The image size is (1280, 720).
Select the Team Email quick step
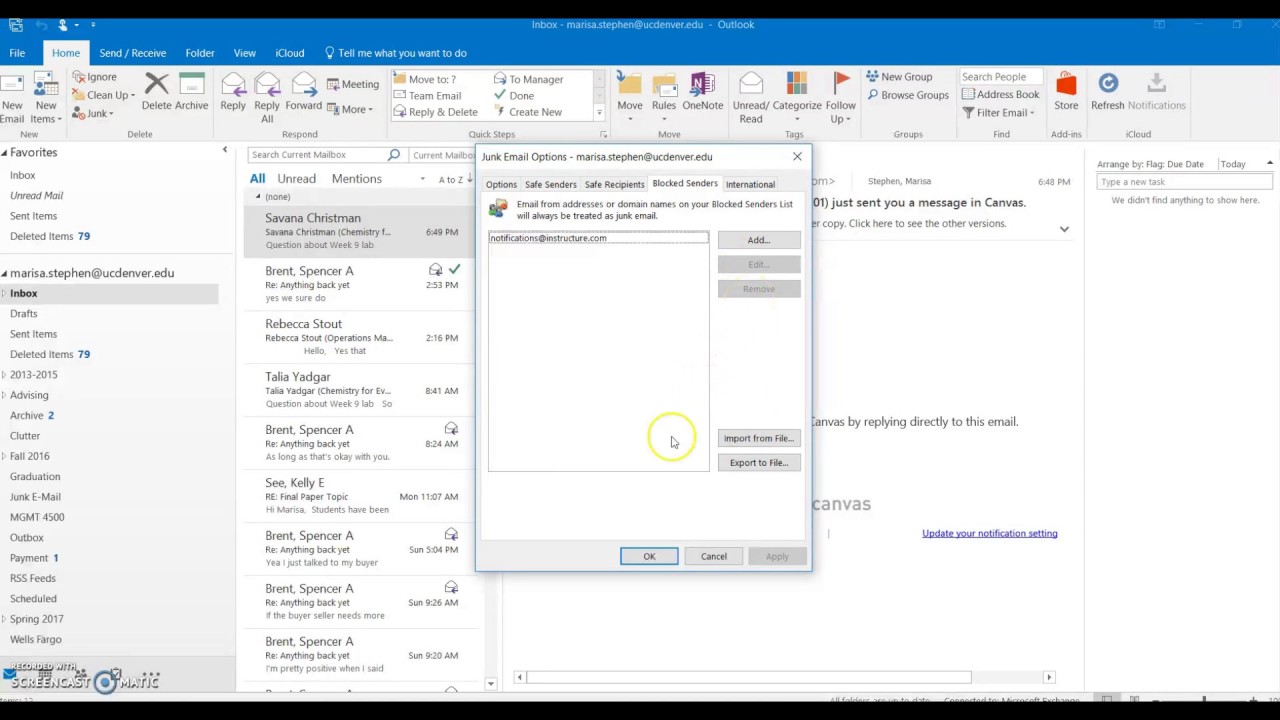click(427, 95)
